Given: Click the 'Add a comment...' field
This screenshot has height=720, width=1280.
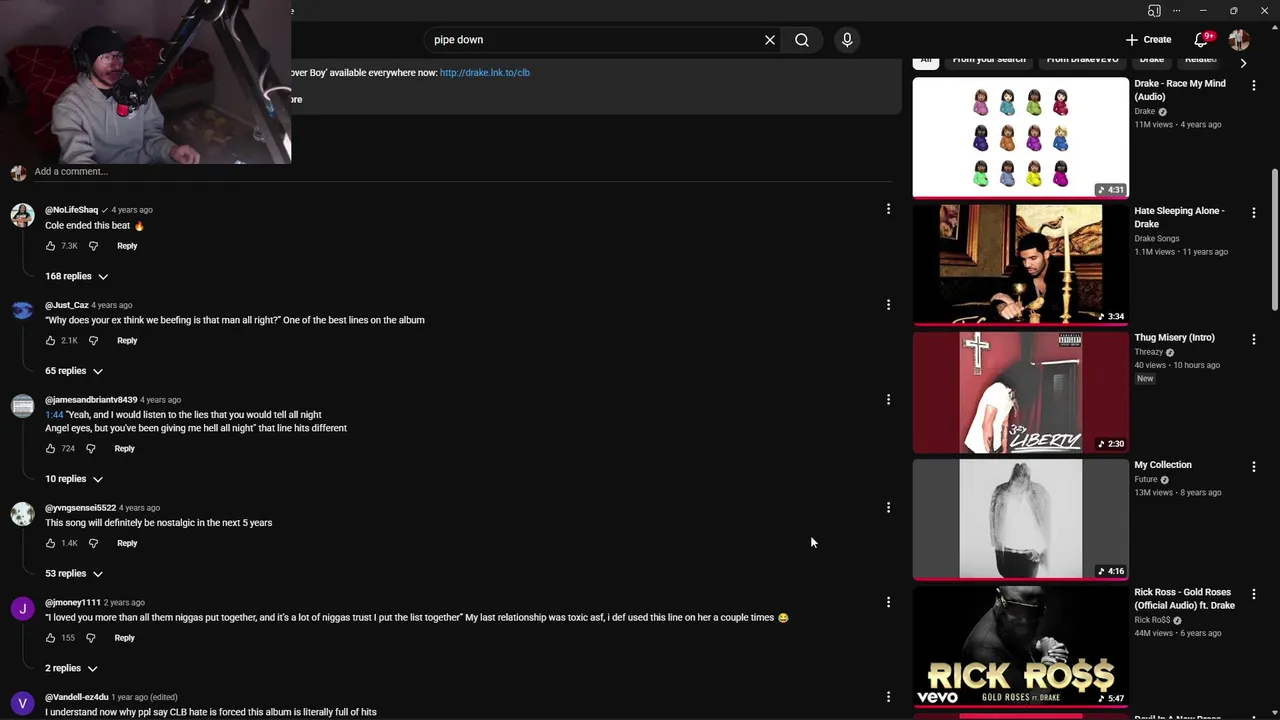Looking at the screenshot, I should point(462,172).
